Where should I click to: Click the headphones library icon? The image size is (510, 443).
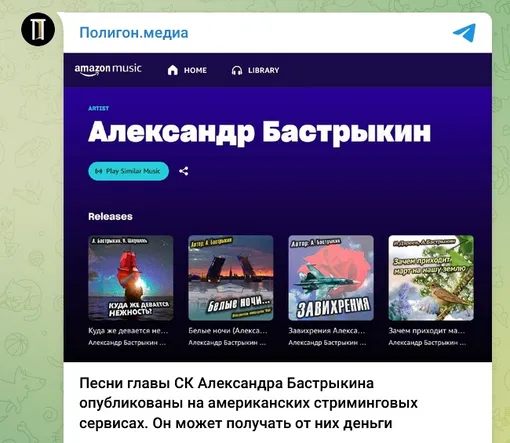pyautogui.click(x=237, y=70)
